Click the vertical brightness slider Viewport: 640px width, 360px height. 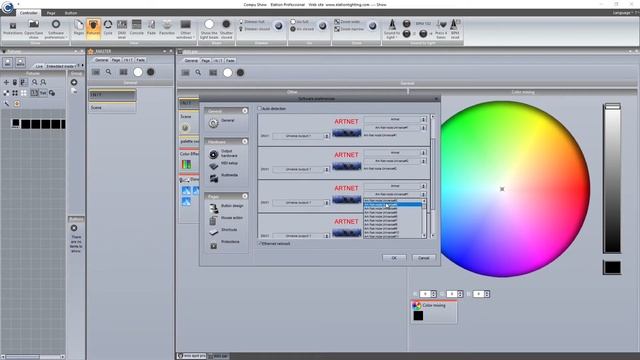click(612, 178)
